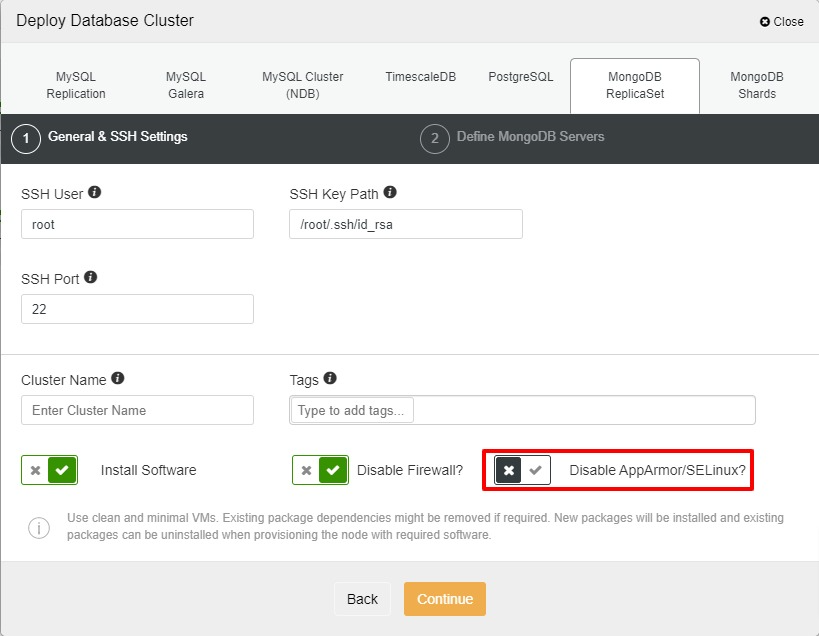Switch to the TimescaleDB tab
This screenshot has width=819, height=636.
pos(420,77)
